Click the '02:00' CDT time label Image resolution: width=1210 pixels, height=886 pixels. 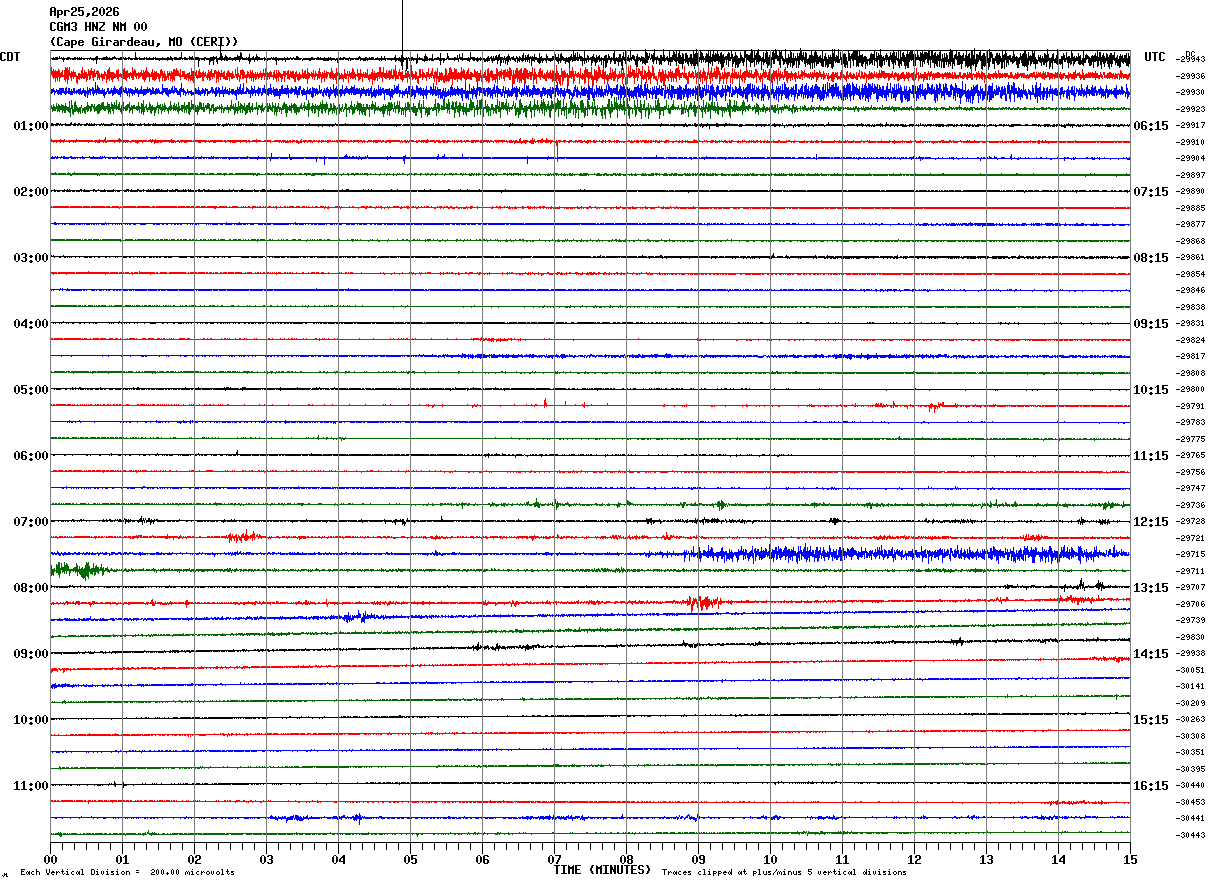pyautogui.click(x=31, y=192)
